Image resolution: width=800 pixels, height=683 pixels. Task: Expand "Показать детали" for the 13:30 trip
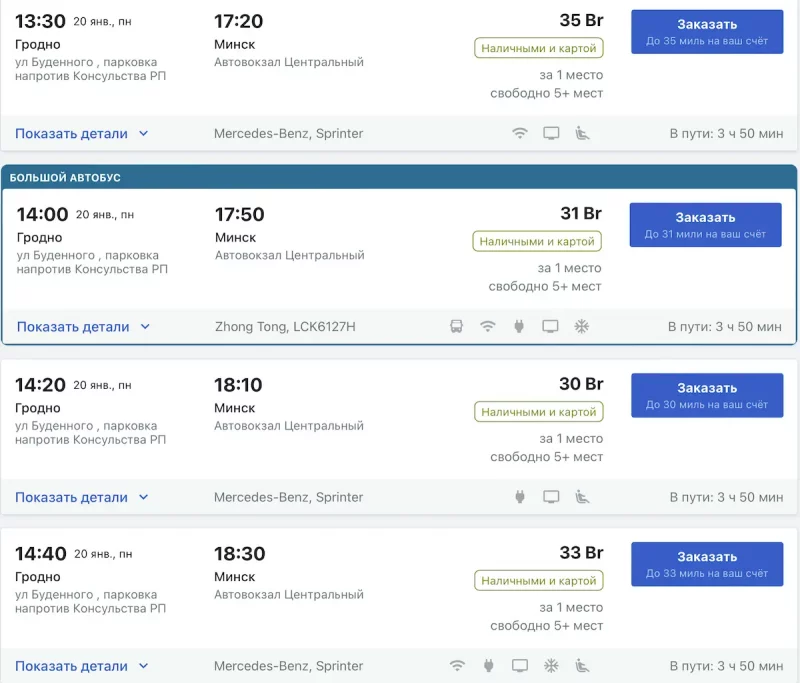tap(81, 134)
